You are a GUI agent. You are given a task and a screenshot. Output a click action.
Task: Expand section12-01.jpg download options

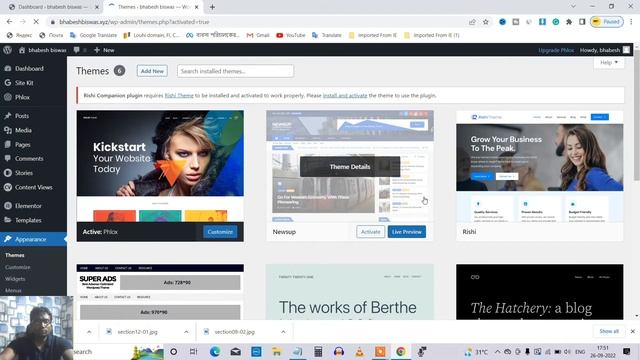pyautogui.click(x=186, y=332)
